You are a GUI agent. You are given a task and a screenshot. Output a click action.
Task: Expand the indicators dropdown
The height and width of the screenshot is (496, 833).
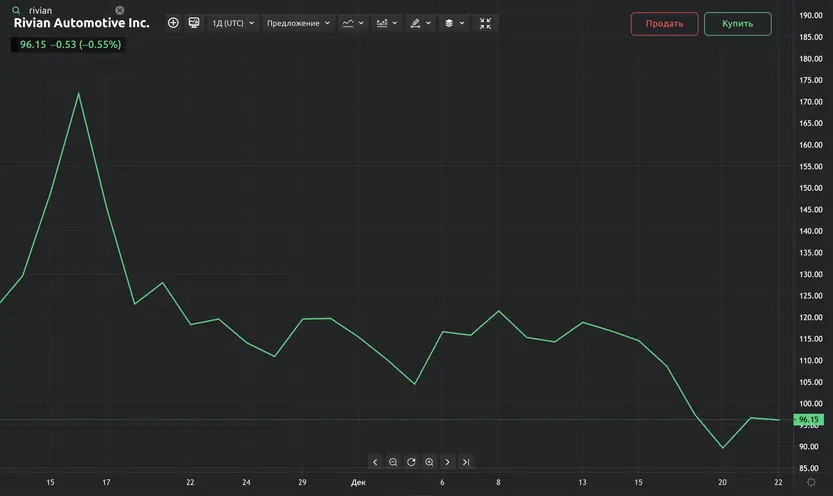(386, 23)
